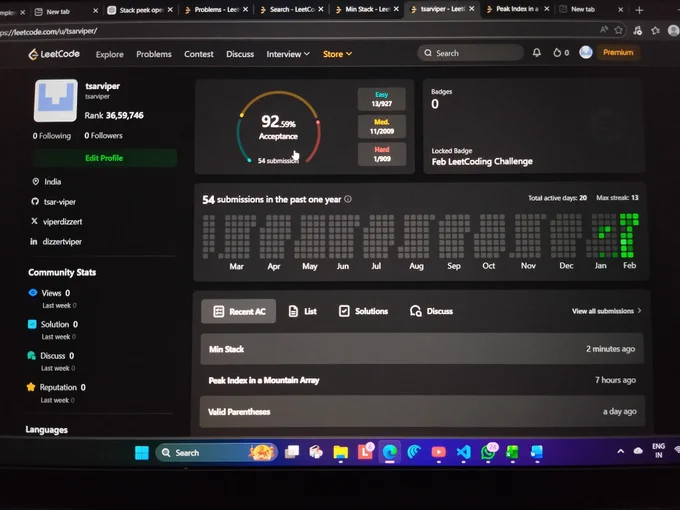Go to the Problems page

coord(154,54)
